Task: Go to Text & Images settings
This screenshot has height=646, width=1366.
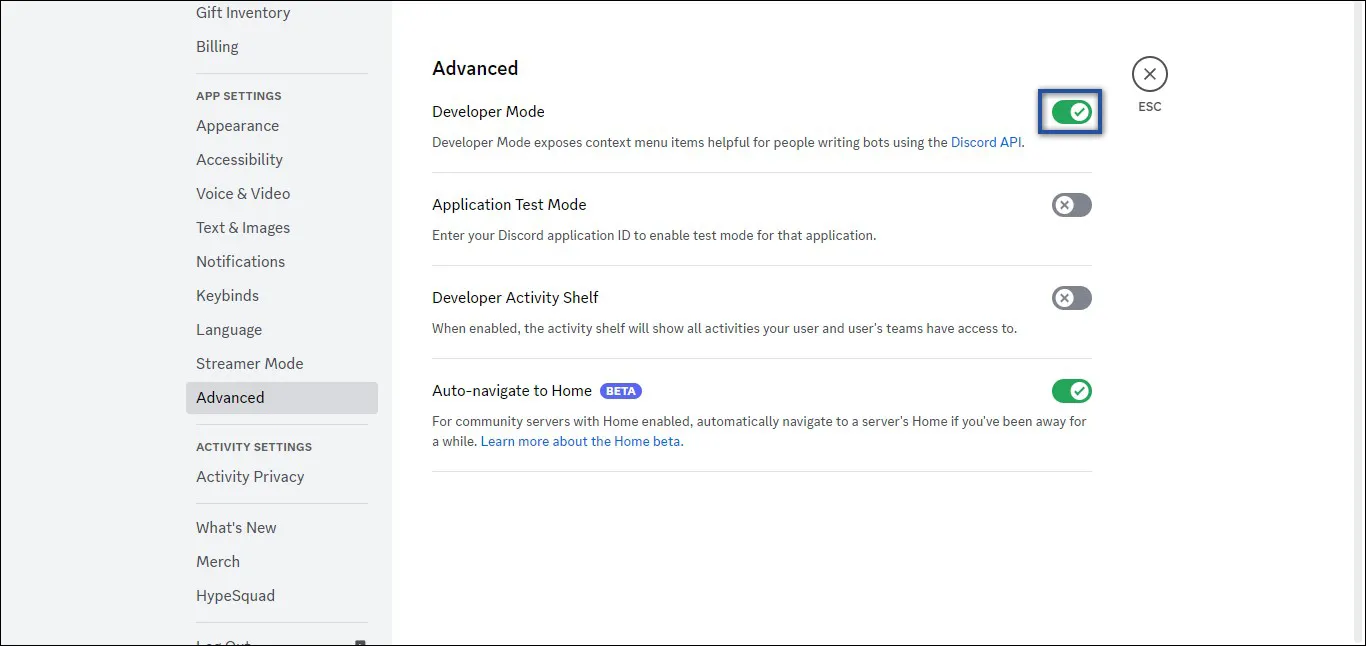Action: pos(242,227)
